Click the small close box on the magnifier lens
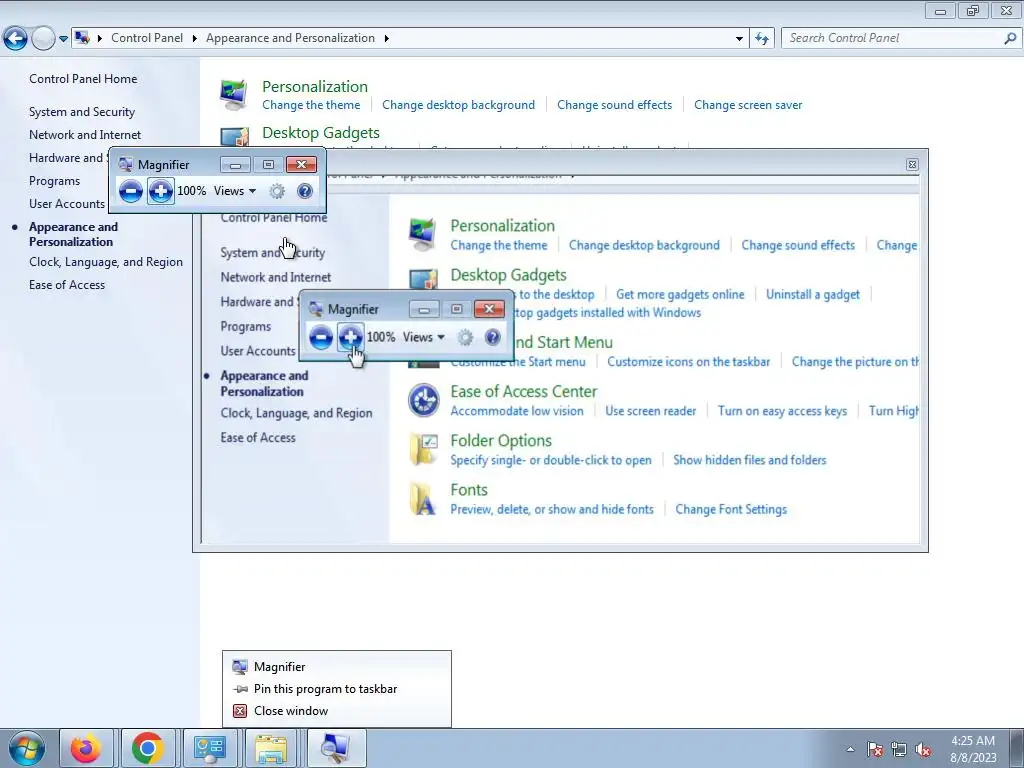This screenshot has width=1024, height=768. tap(912, 165)
